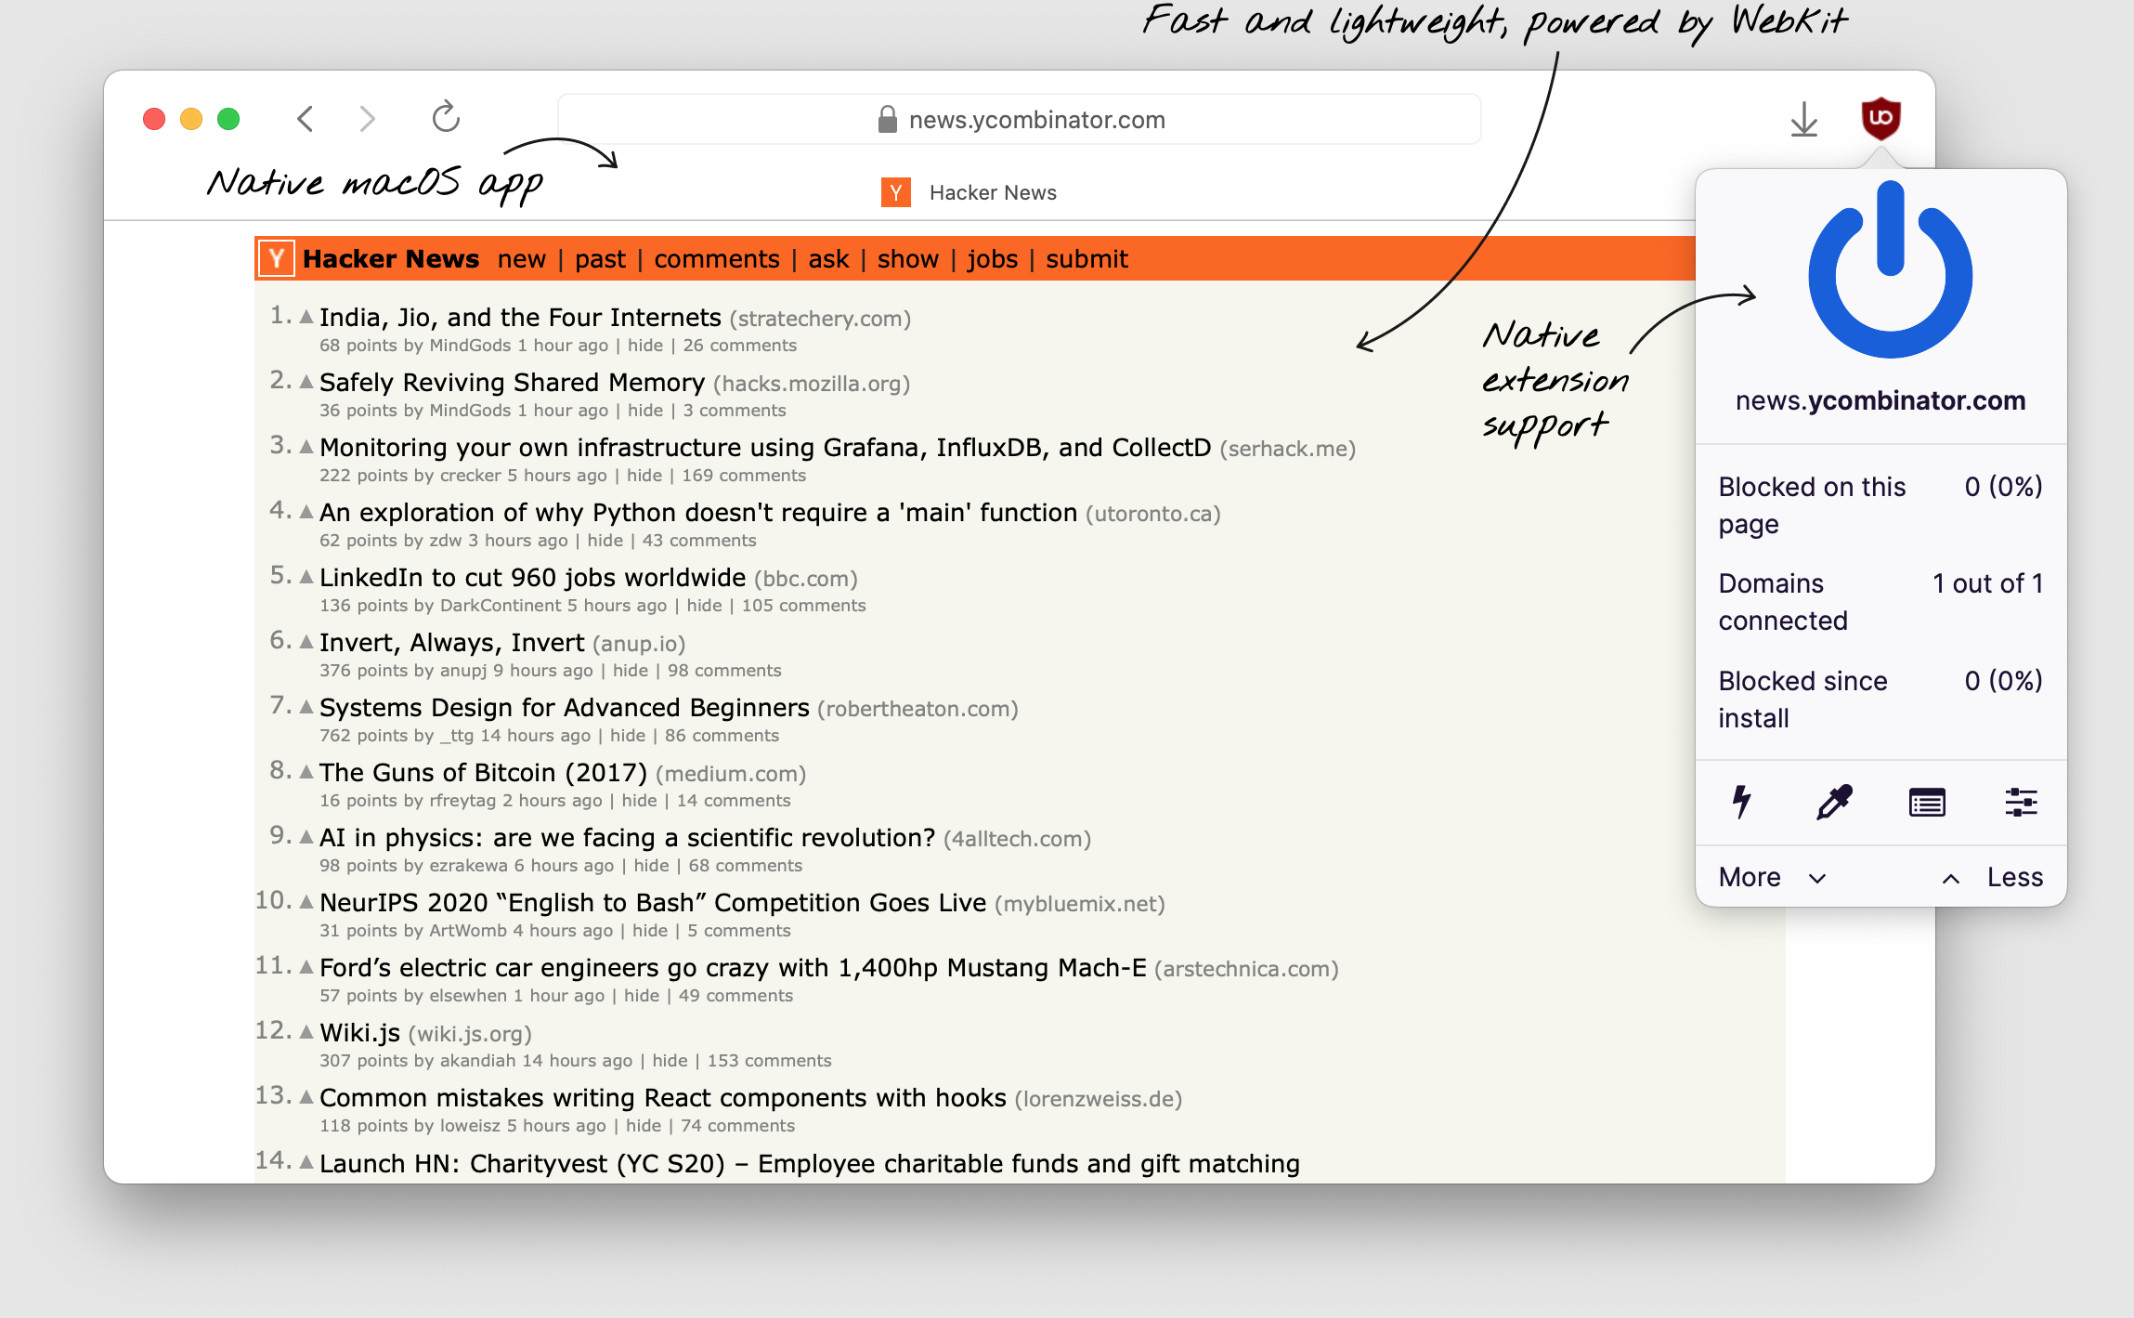This screenshot has width=2134, height=1318.
Task: Click the browser back arrow
Action: click(305, 119)
